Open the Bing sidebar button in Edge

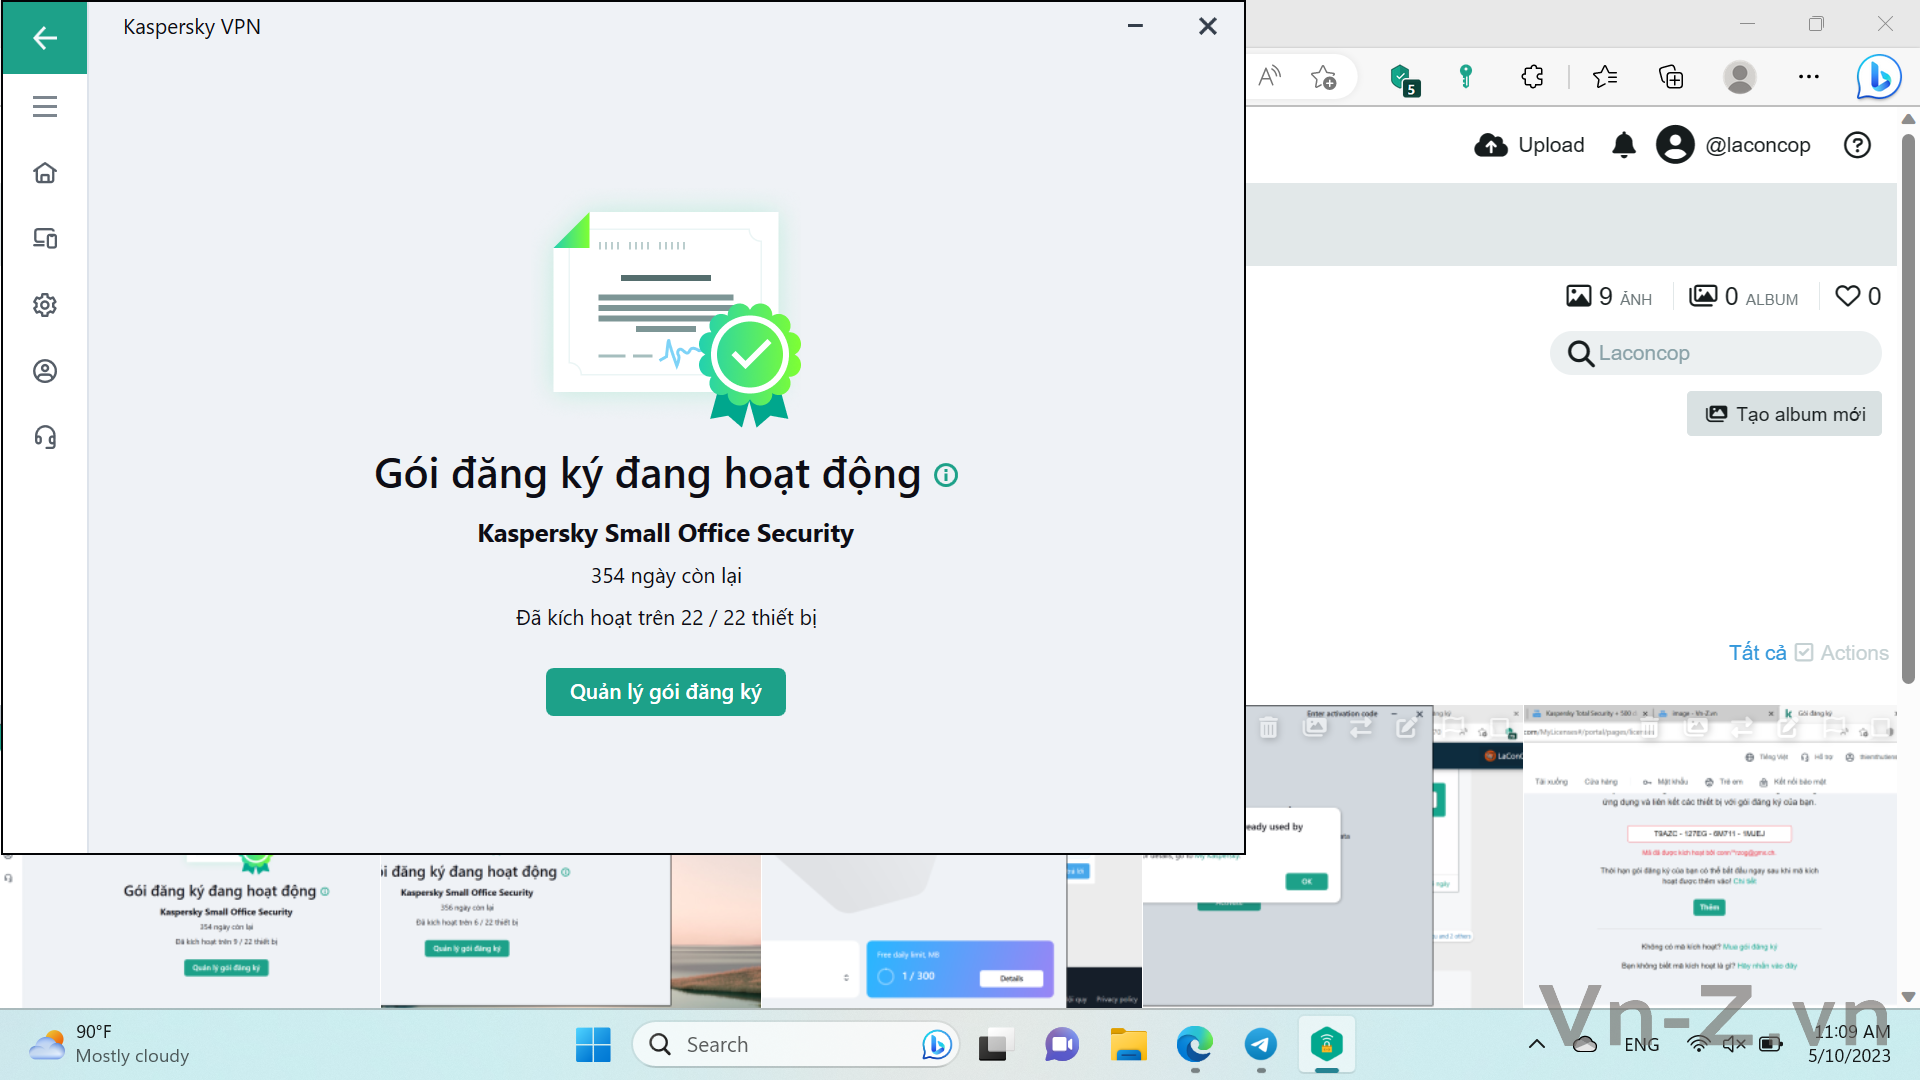click(1878, 77)
